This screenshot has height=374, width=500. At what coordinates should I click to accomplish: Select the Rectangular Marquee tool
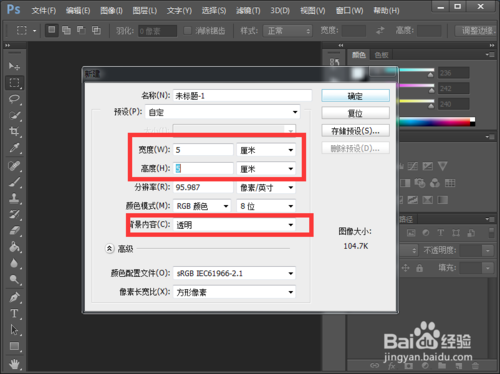pos(14,82)
